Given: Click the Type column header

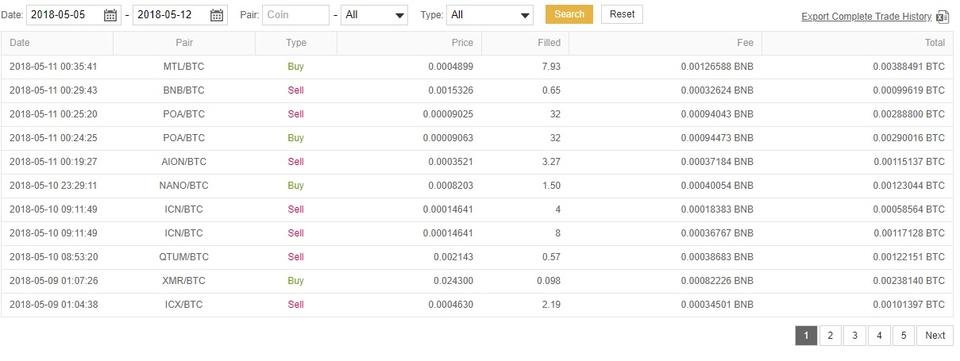Looking at the screenshot, I should pyautogui.click(x=296, y=43).
